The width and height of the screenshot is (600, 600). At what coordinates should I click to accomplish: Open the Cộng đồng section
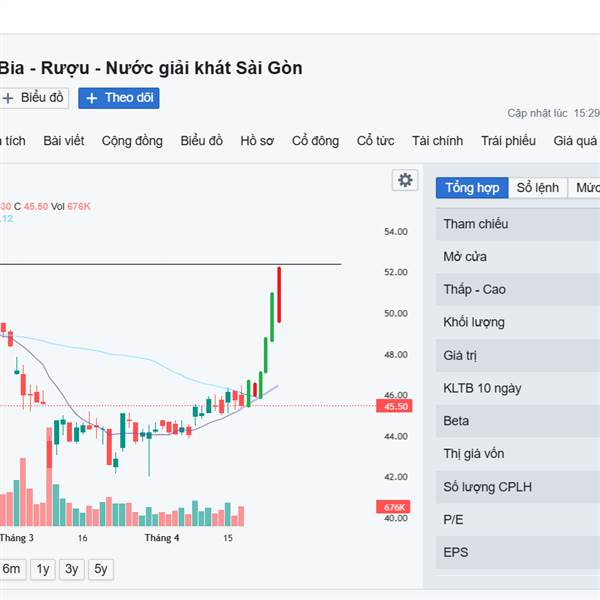coord(132,141)
